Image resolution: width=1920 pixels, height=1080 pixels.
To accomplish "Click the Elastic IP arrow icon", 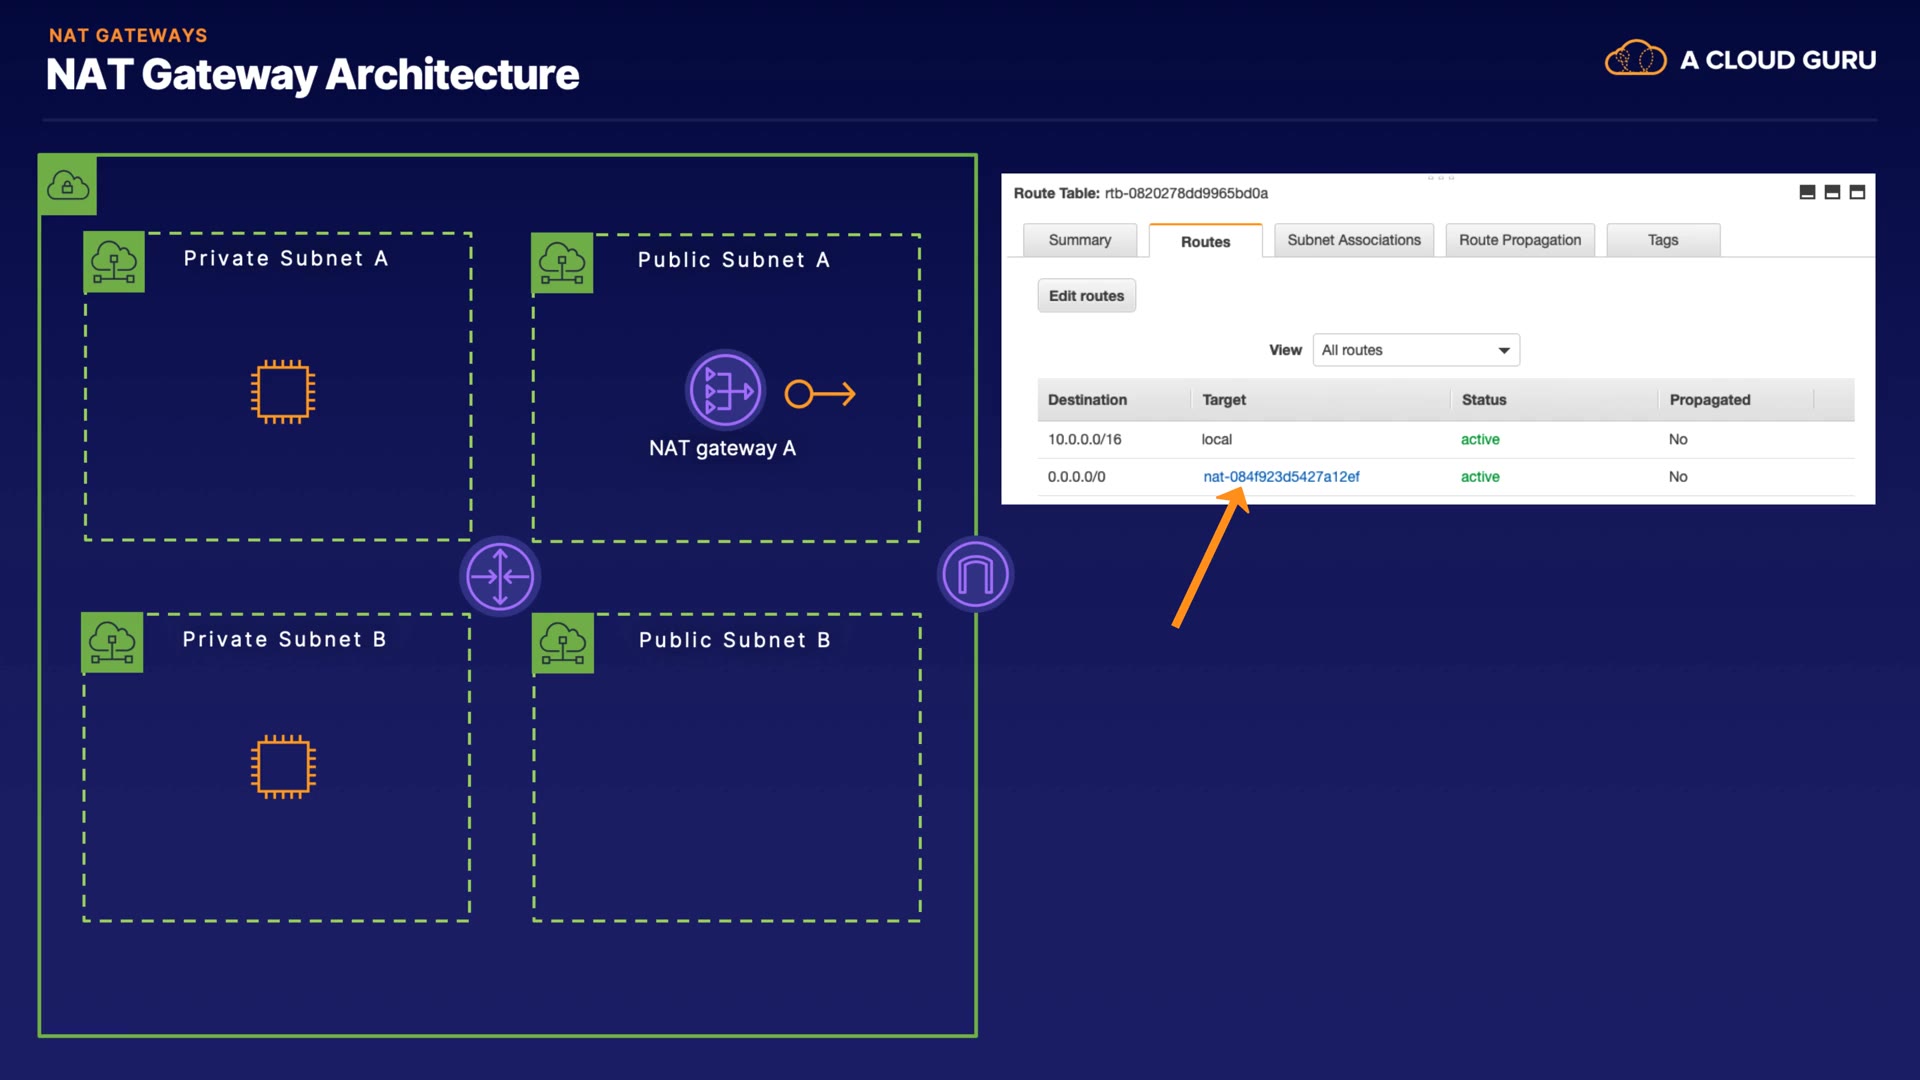I will tap(820, 394).
